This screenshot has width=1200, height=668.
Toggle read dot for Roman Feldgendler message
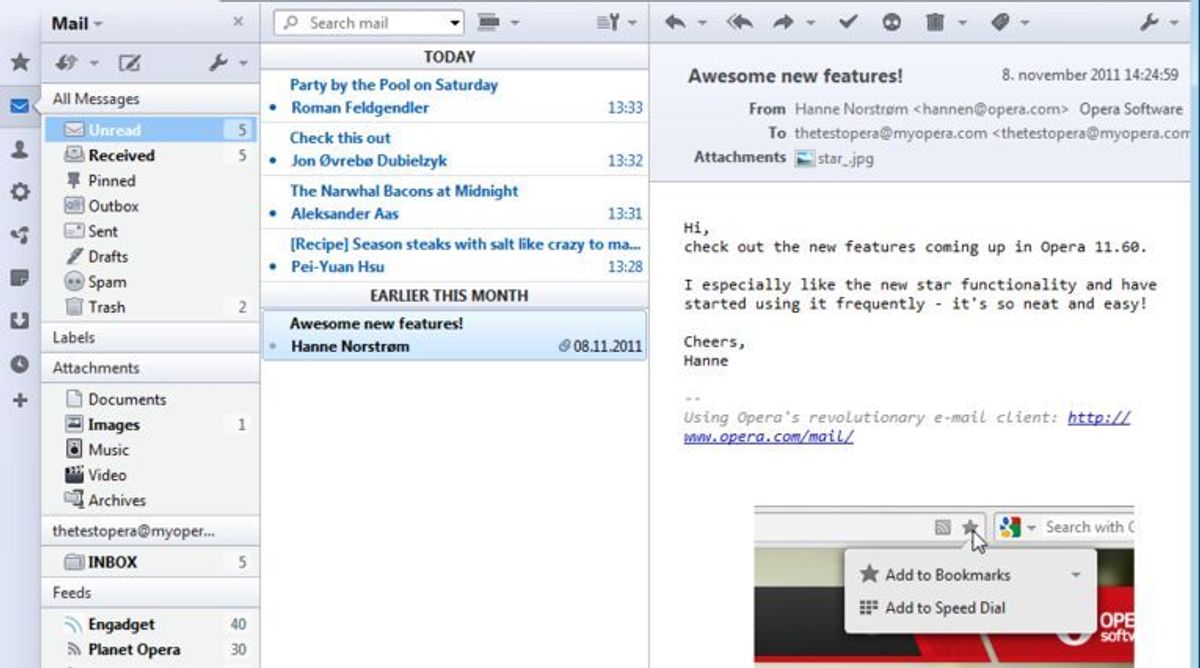click(x=273, y=108)
